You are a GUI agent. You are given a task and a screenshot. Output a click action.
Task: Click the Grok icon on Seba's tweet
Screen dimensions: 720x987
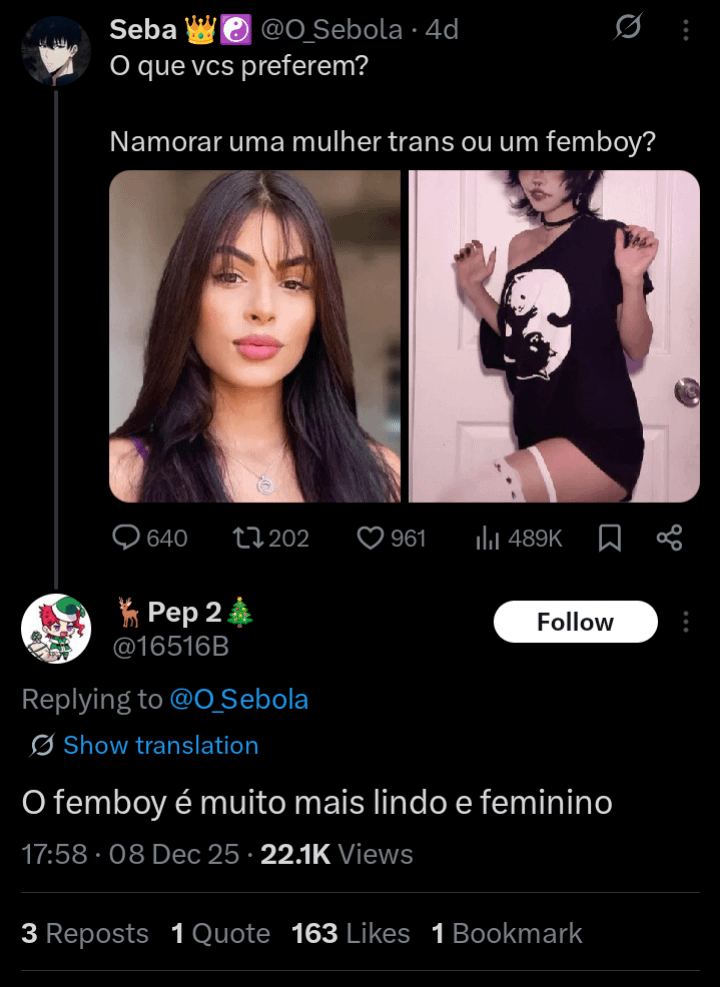(x=627, y=30)
